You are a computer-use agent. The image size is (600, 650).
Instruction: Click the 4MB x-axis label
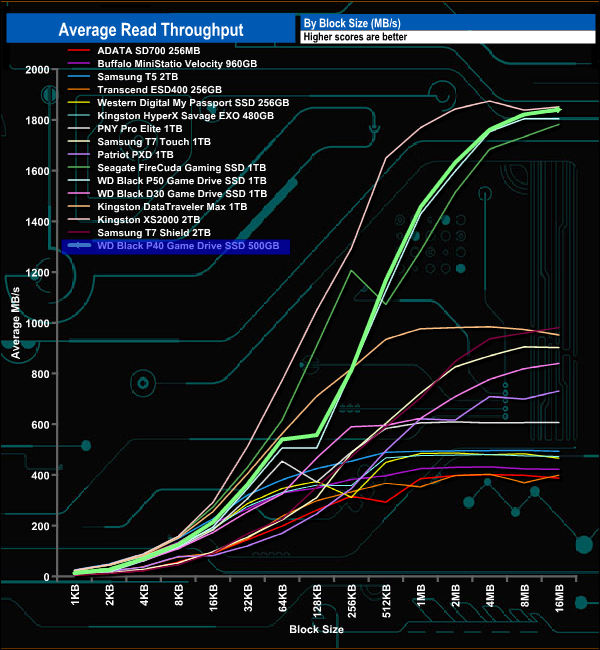tap(490, 595)
